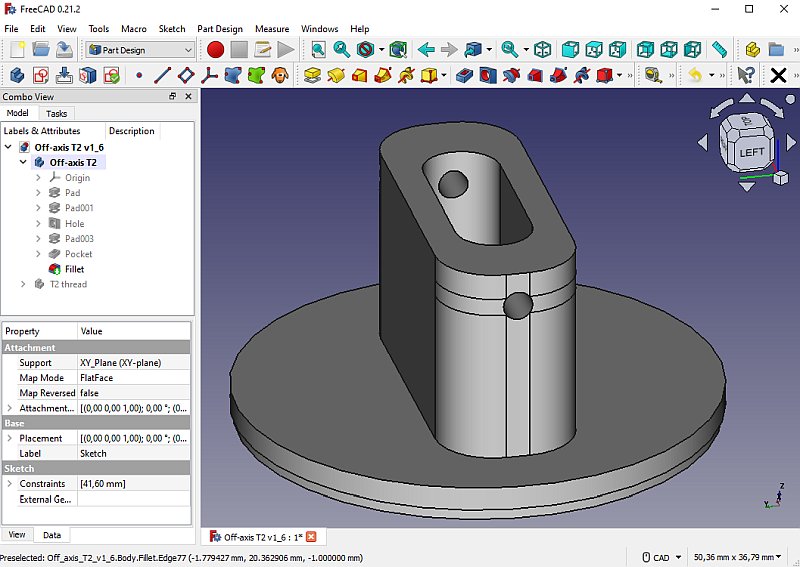Open the undo history dropdown arrow
Image resolution: width=800 pixels, height=567 pixels.
click(x=711, y=76)
